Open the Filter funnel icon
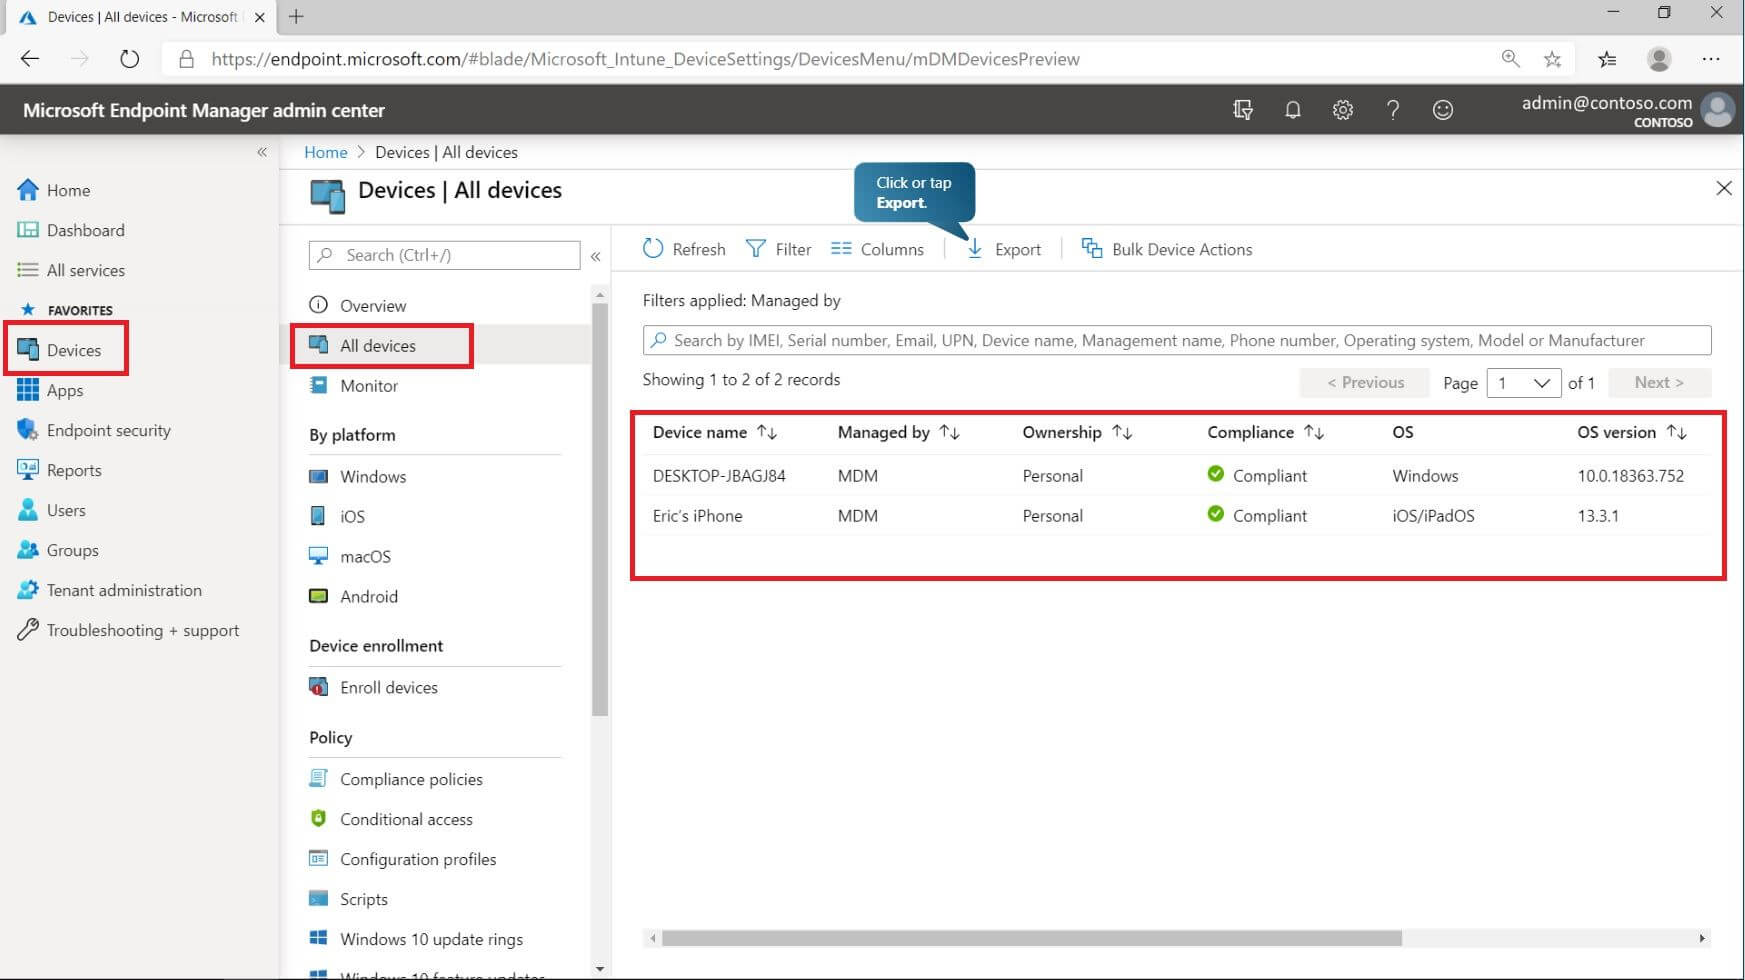 click(x=756, y=249)
